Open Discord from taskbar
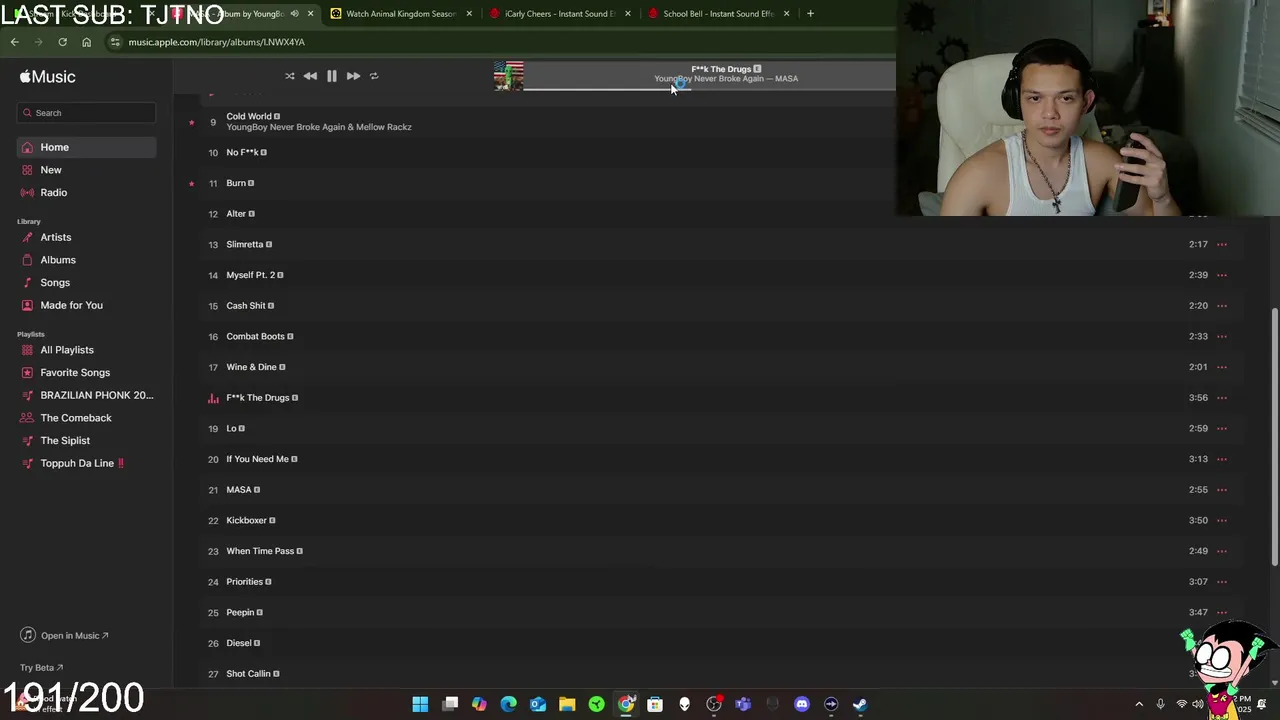1280x720 pixels. click(801, 704)
